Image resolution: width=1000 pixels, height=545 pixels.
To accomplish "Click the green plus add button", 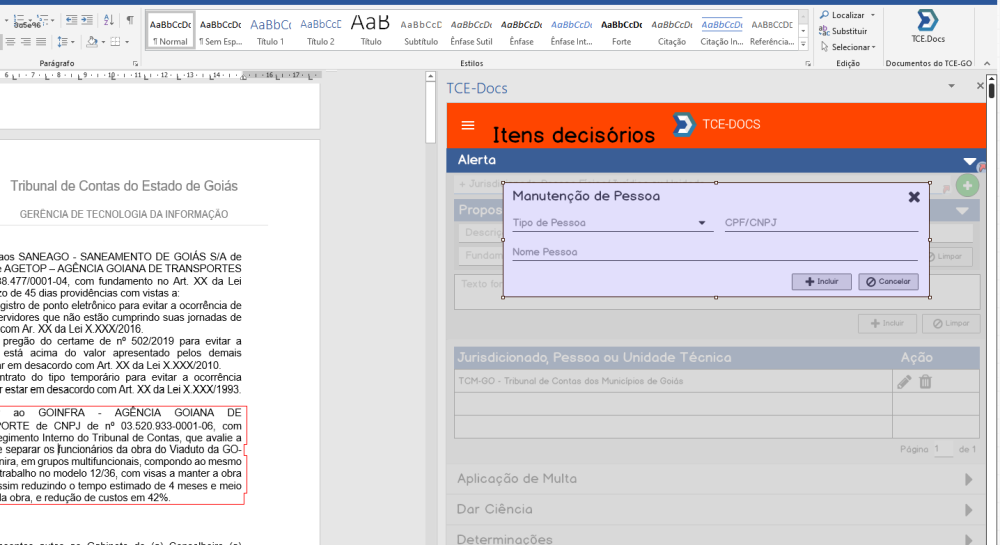I will click(x=967, y=185).
